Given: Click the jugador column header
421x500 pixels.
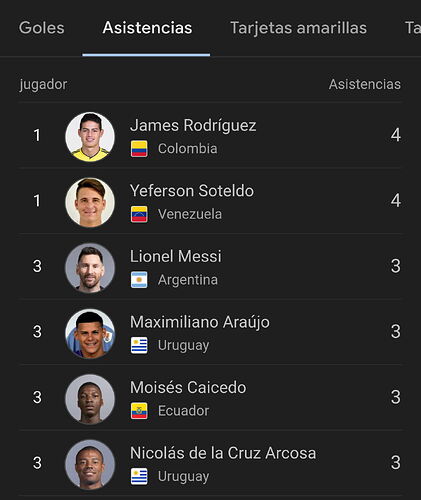Looking at the screenshot, I should [x=43, y=85].
